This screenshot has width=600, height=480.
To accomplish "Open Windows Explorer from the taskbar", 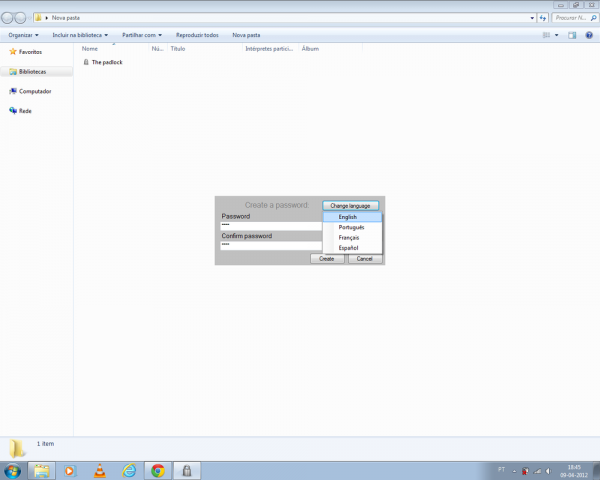I will click(x=41, y=471).
